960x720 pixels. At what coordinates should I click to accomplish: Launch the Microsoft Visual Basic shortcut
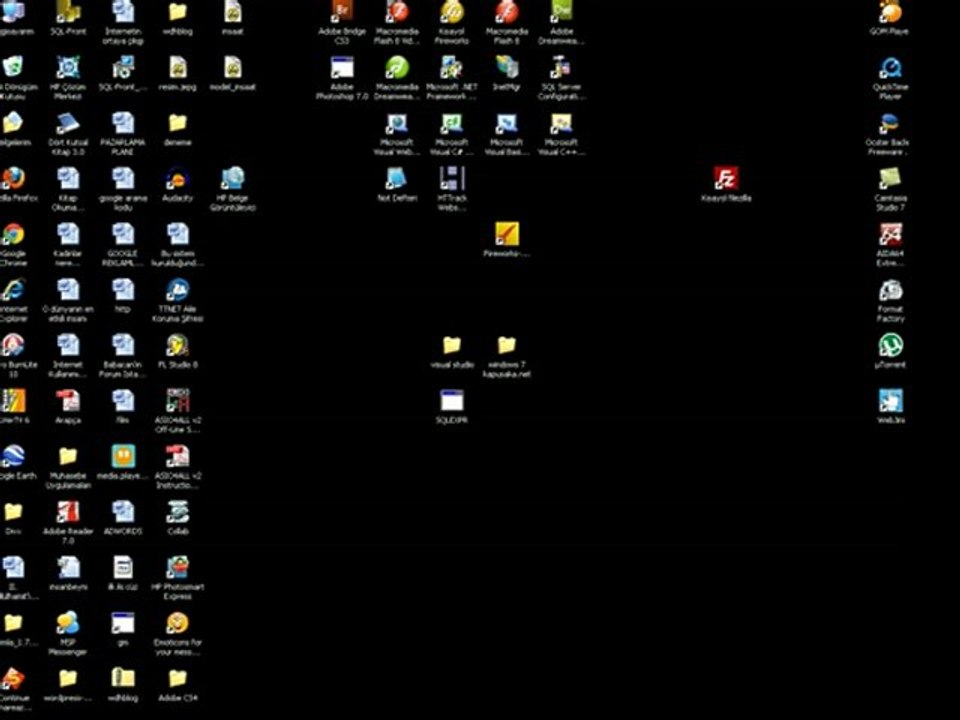(x=506, y=123)
